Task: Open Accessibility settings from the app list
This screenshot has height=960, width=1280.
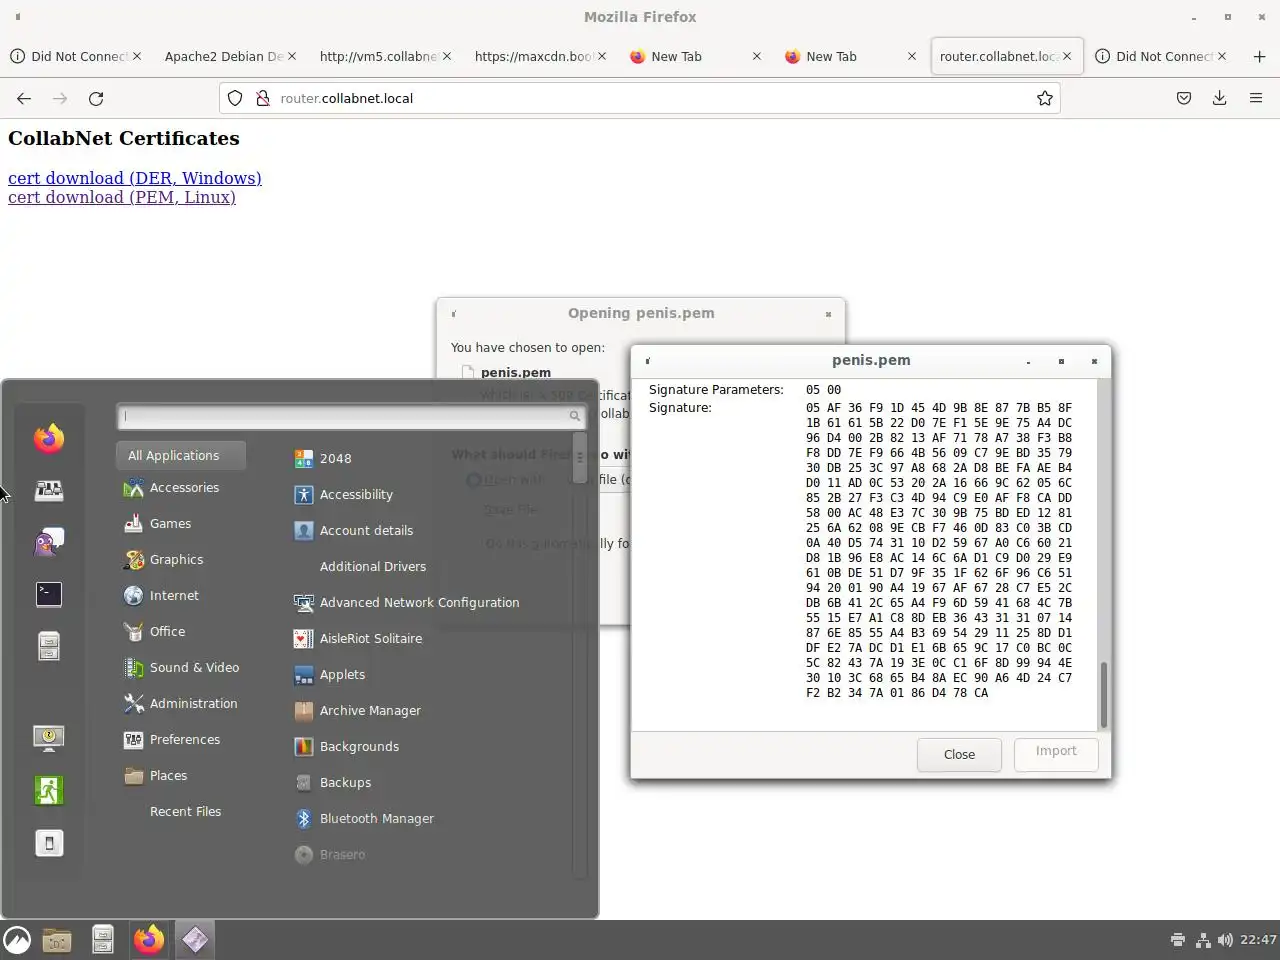Action: click(343, 494)
